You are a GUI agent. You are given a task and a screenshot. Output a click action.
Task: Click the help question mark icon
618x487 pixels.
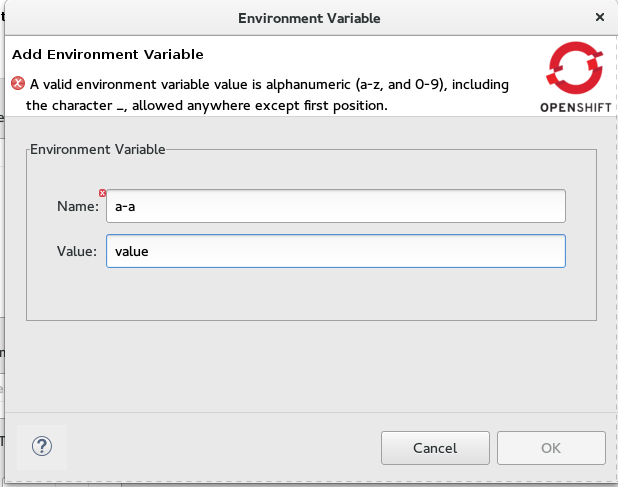(42, 446)
